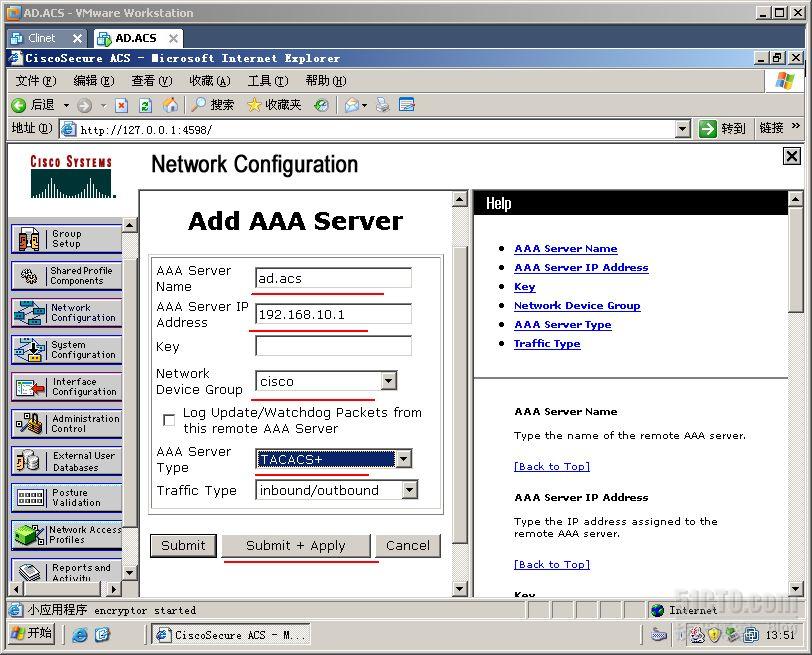812x655 pixels.
Task: Click the Go (转到) green arrow button
Action: click(722, 128)
